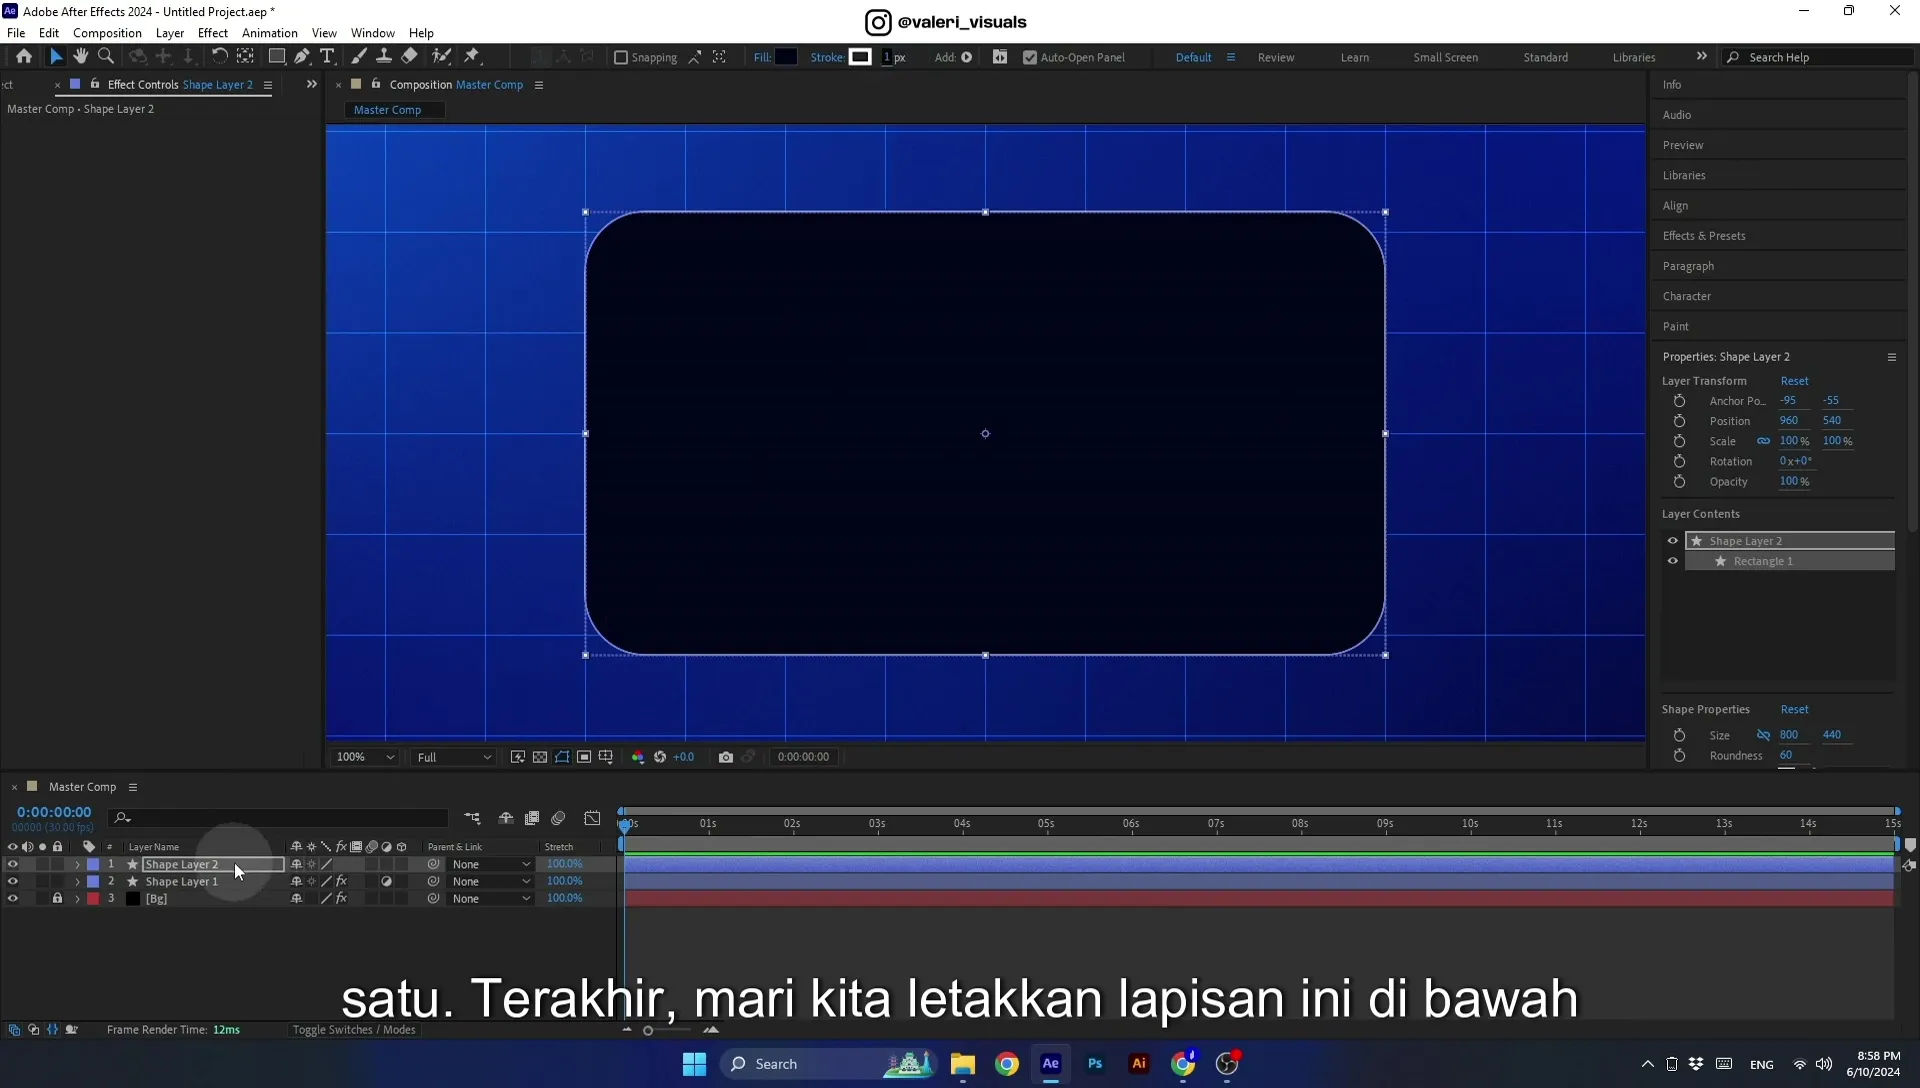Viewport: 1920px width, 1088px height.
Task: Open Parent dropdown for Shape Layer 1
Action: [x=490, y=882]
